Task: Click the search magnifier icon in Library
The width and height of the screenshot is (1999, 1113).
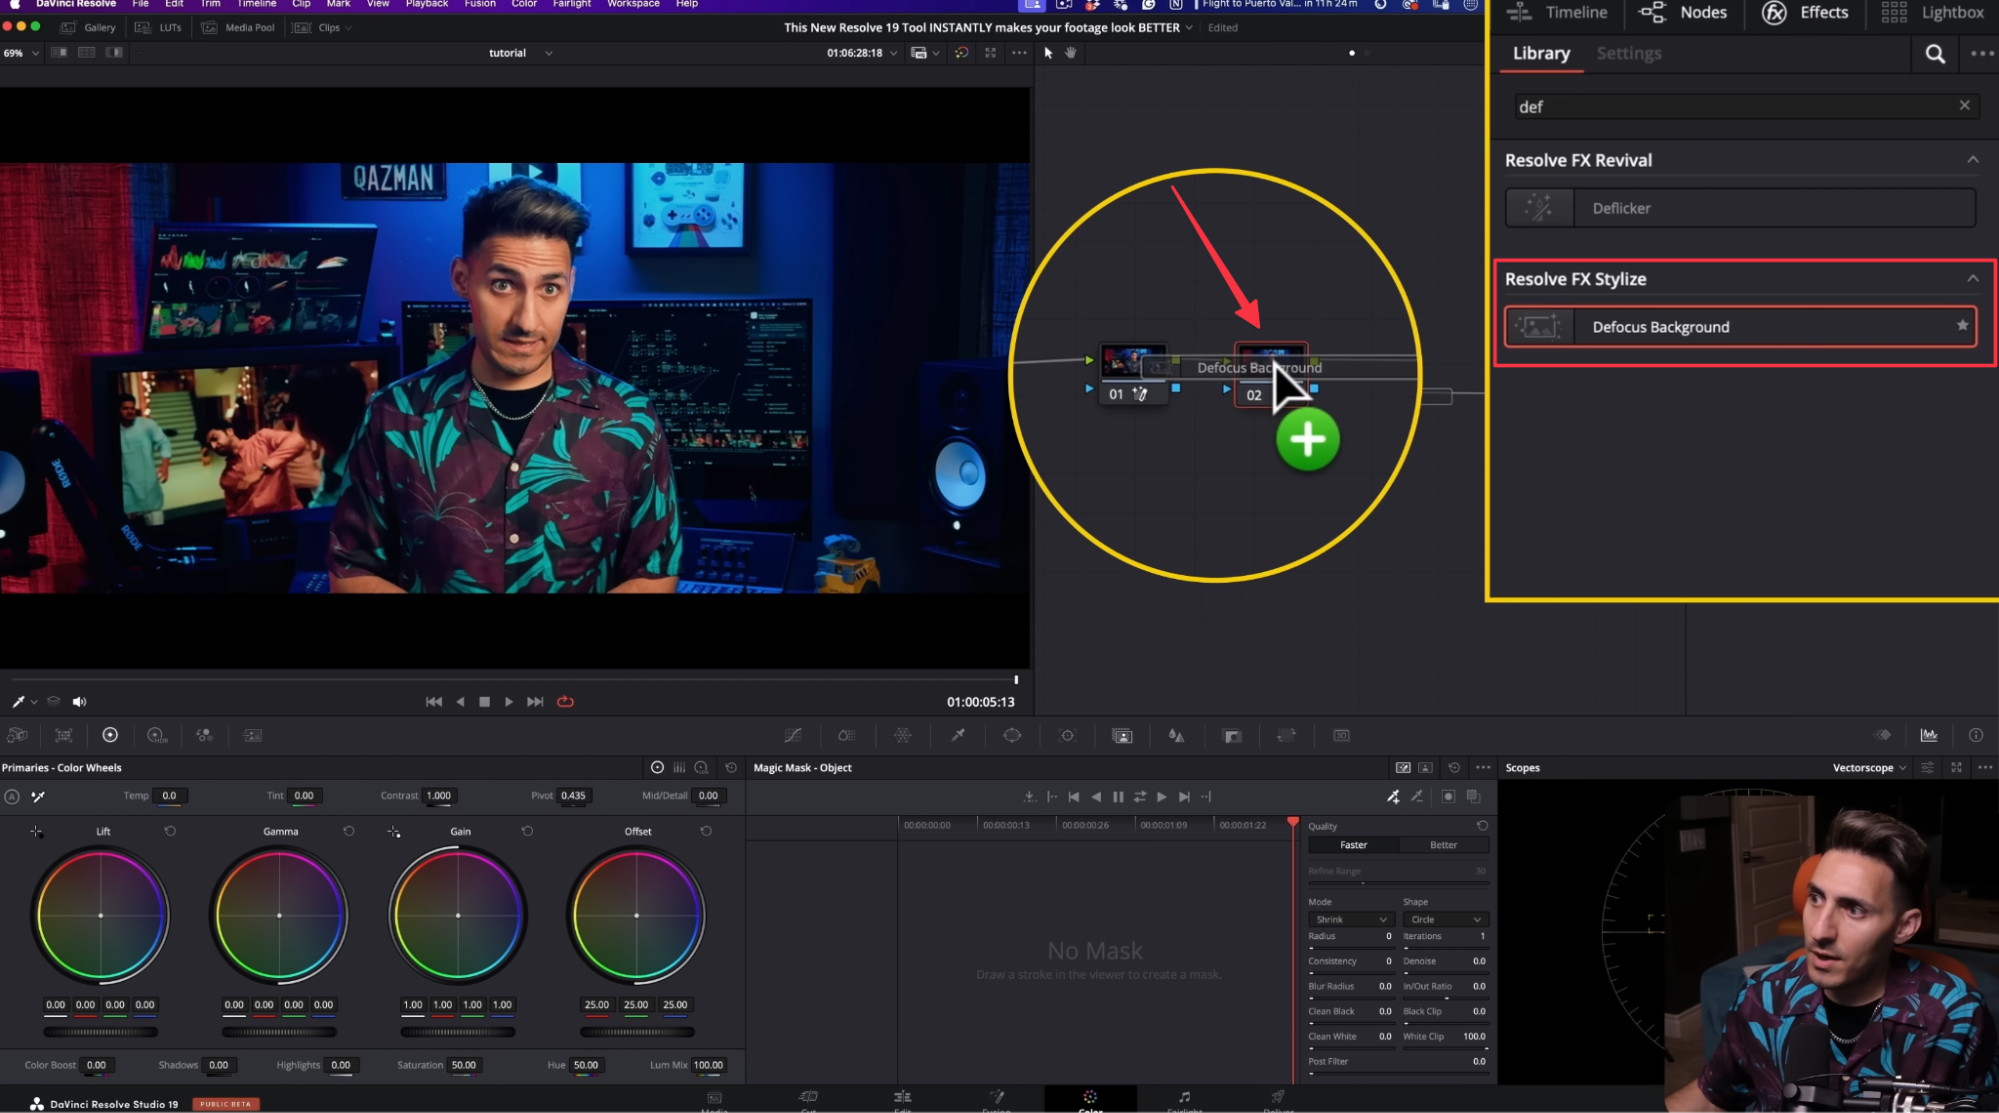Action: (x=1935, y=54)
